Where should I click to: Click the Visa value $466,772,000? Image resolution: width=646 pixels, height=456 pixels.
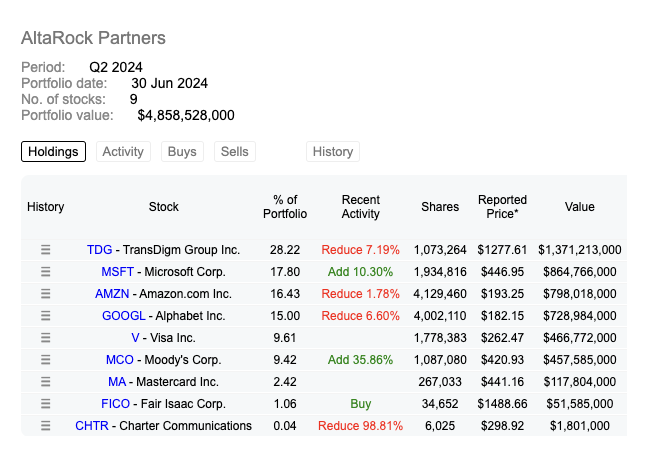(580, 338)
